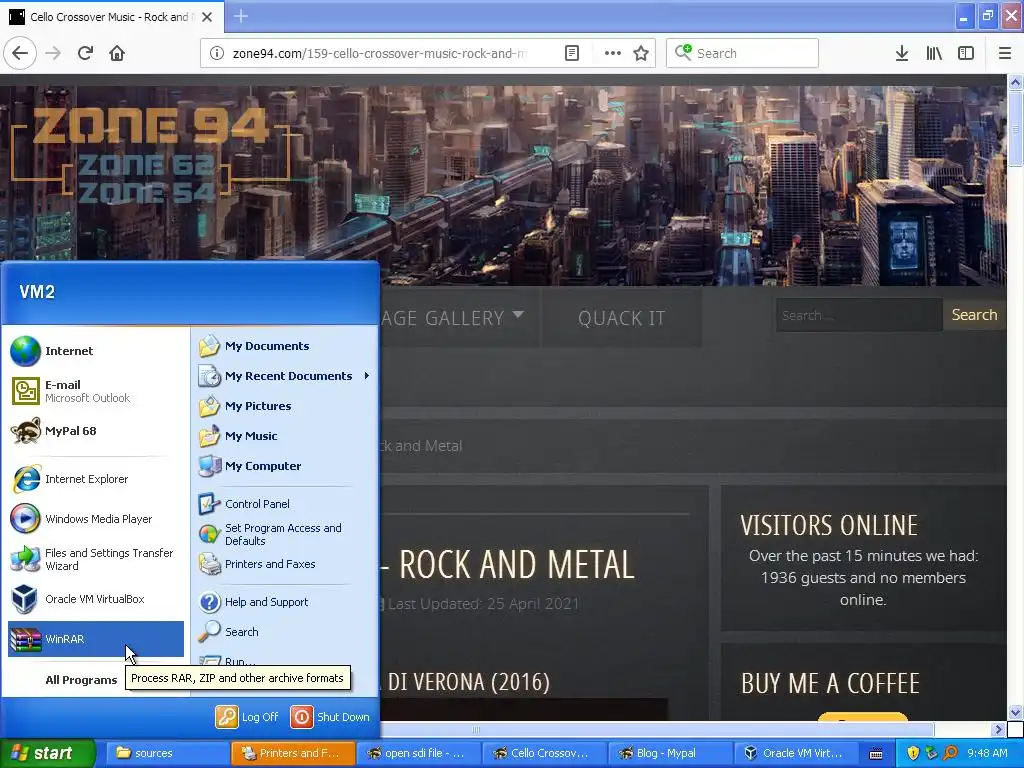Viewport: 1024px width, 768px height.
Task: Open the QUACK IT menu item
Action: pos(621,318)
